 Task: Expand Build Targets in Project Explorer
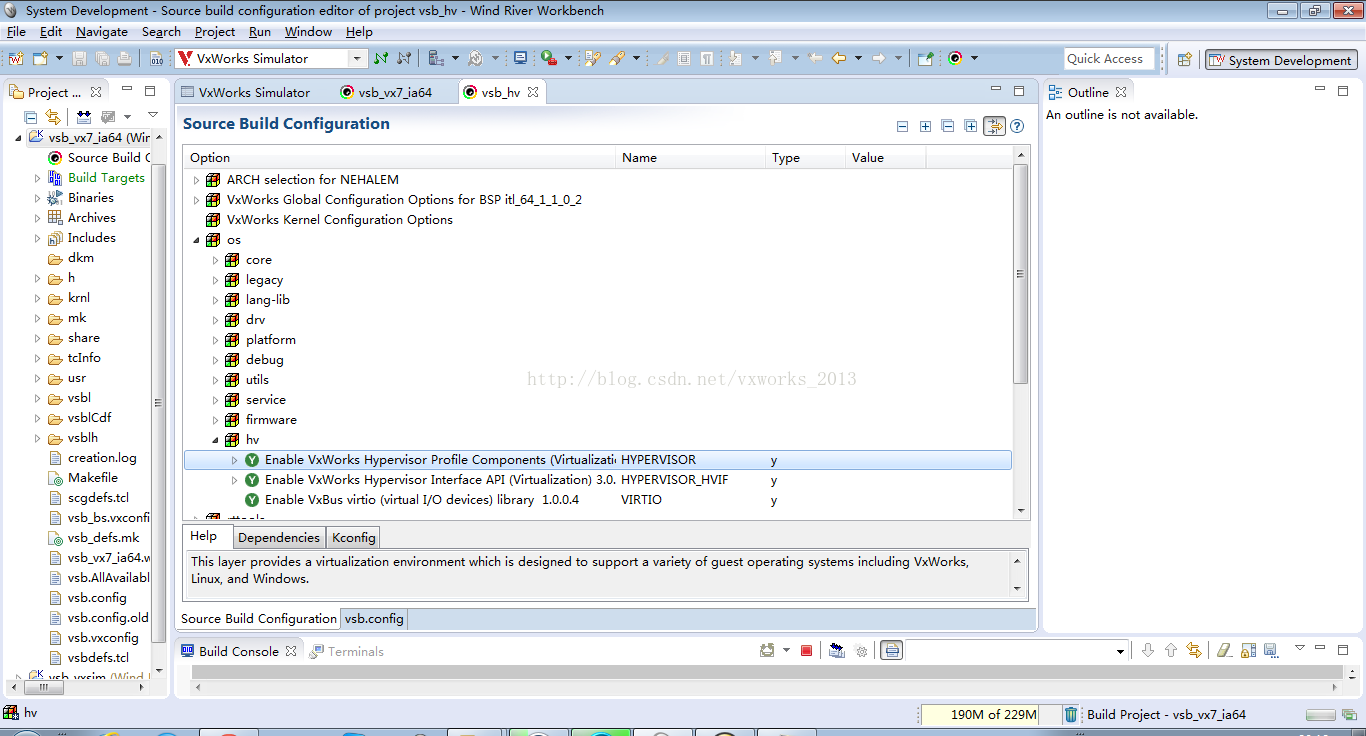tap(37, 178)
